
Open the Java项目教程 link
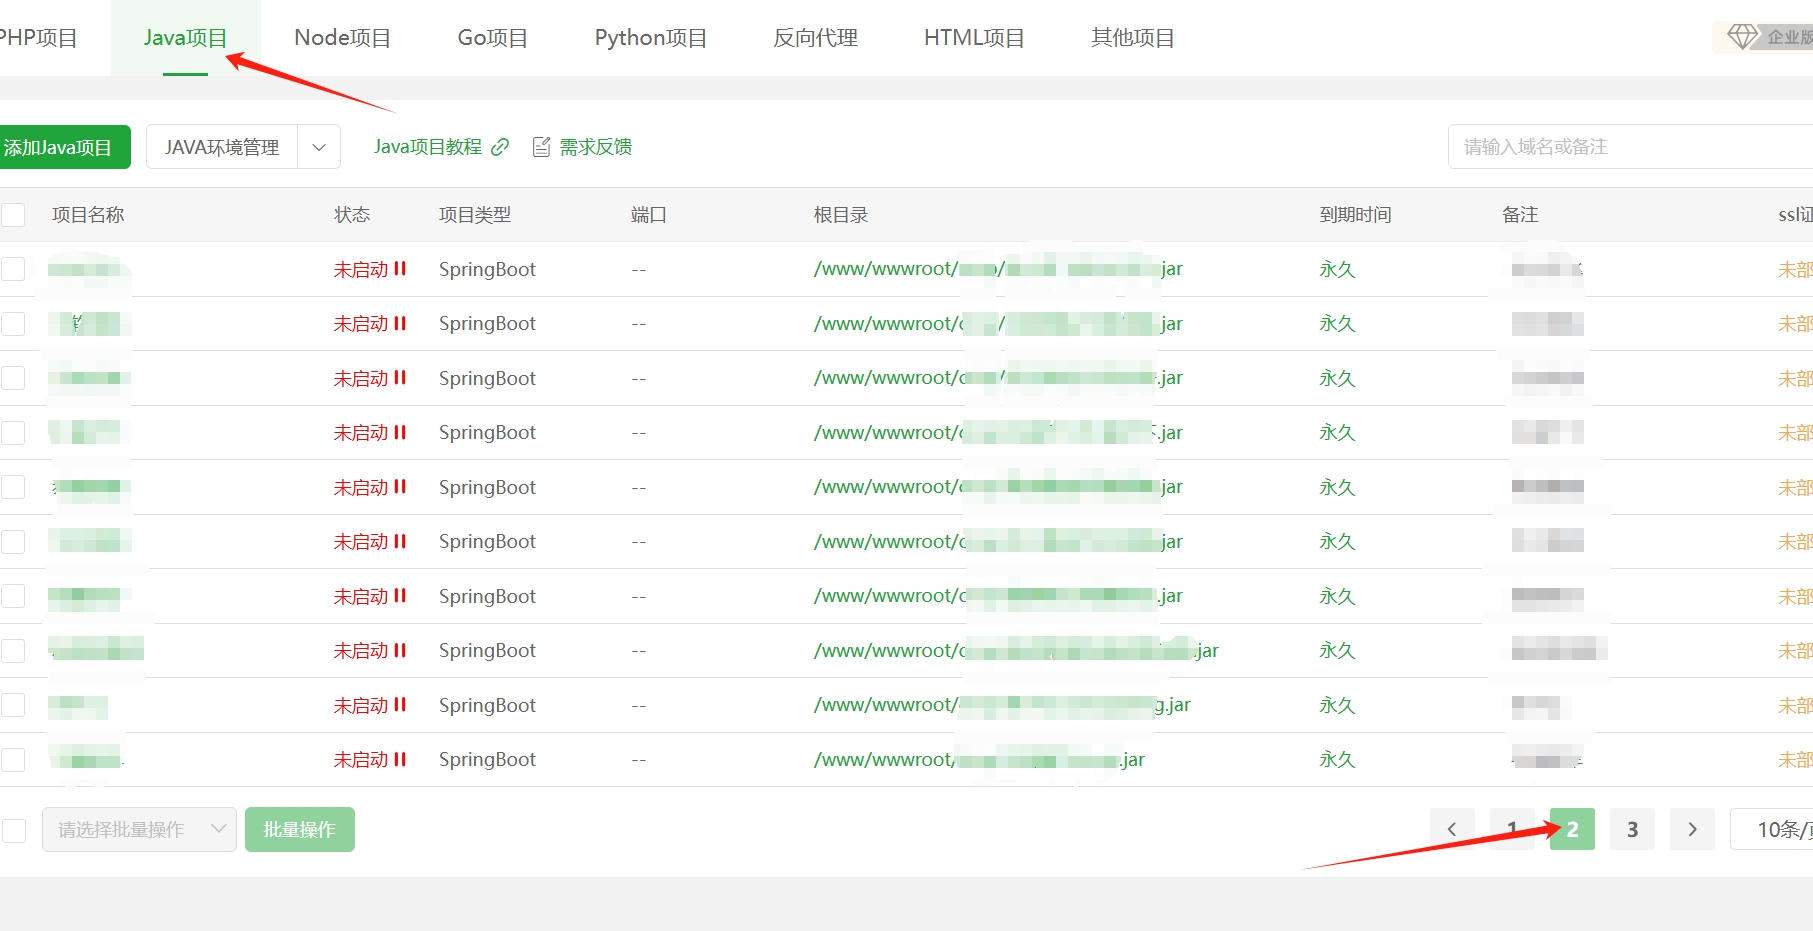[x=428, y=147]
